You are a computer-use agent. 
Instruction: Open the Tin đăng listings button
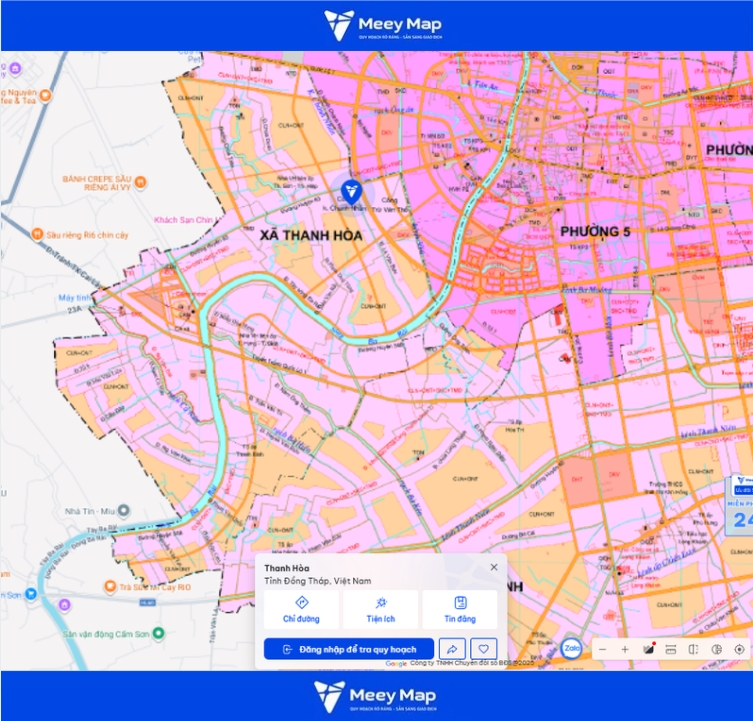pos(460,610)
